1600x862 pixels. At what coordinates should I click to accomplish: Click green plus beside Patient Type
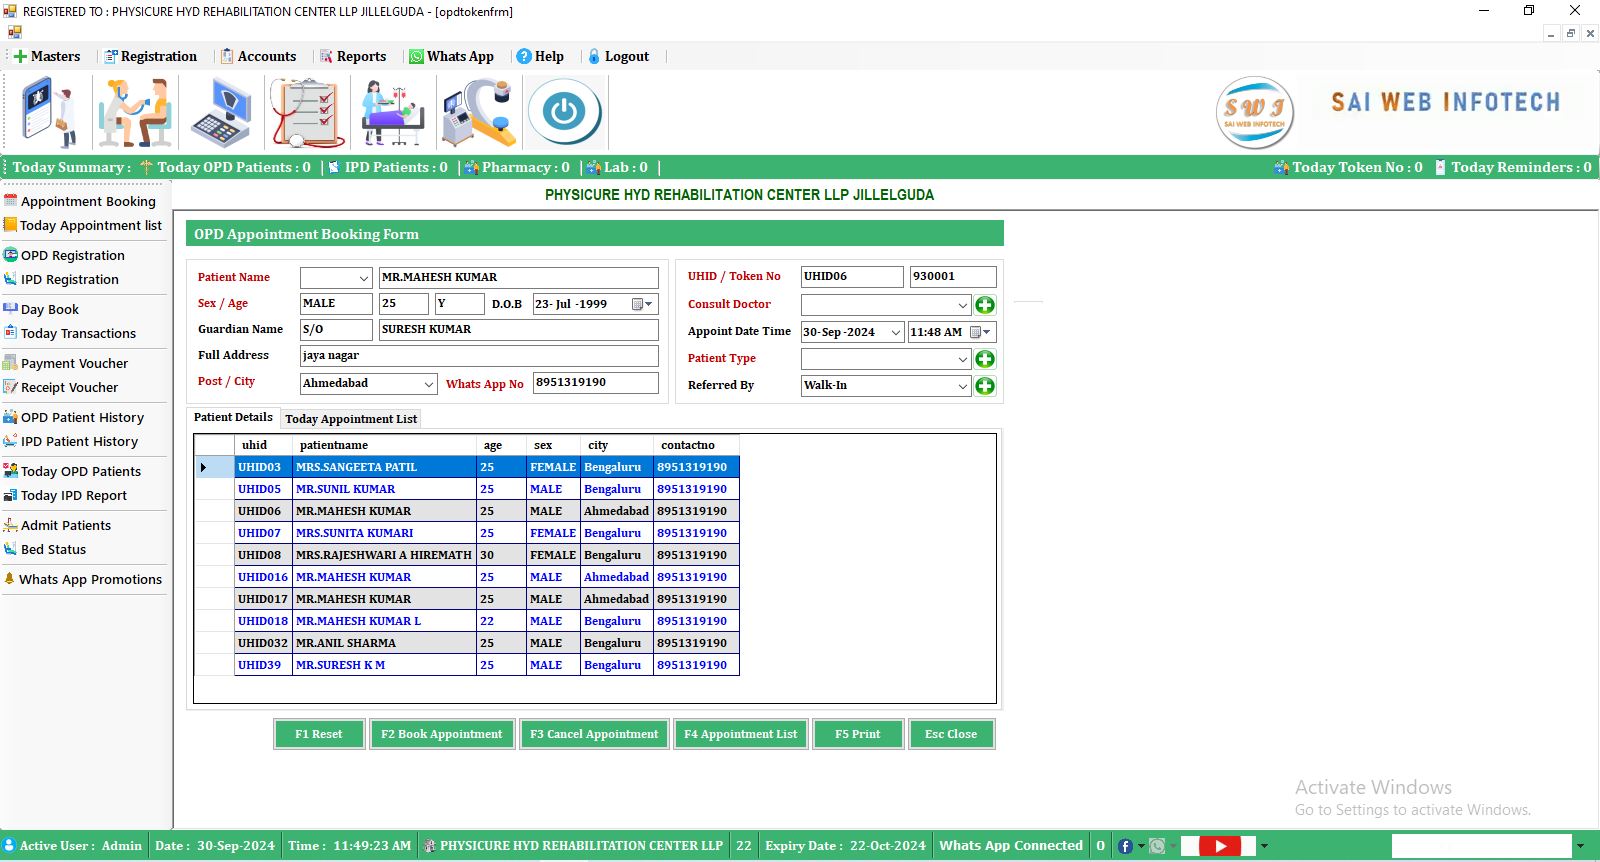pos(985,359)
